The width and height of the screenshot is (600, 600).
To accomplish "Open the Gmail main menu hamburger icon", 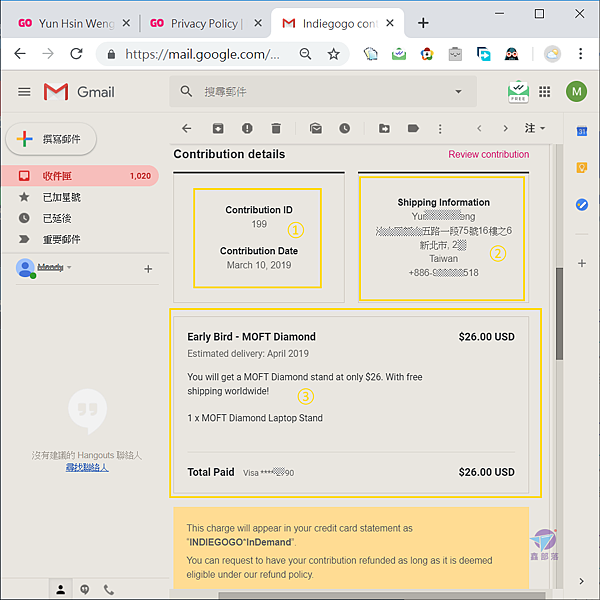I will tap(24, 92).
